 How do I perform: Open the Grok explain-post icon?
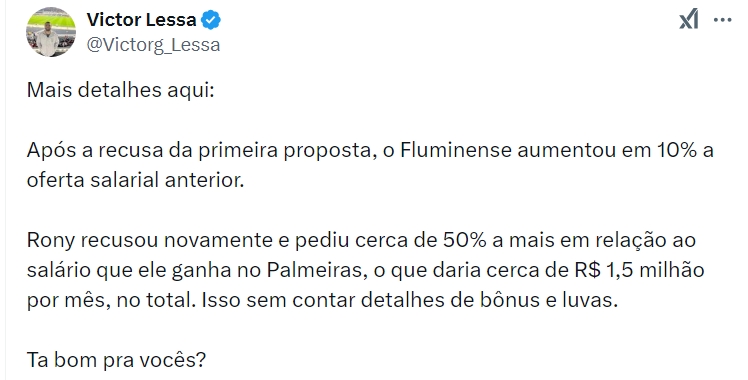click(689, 20)
